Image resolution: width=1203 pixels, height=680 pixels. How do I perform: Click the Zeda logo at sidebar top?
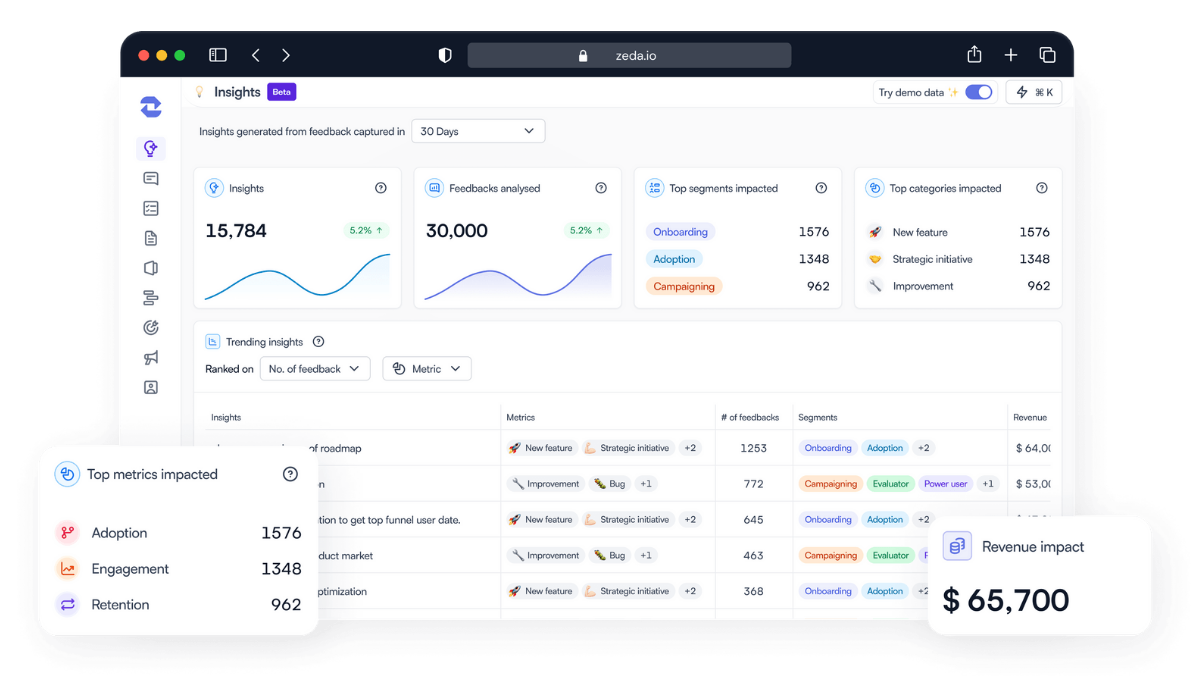[x=150, y=106]
